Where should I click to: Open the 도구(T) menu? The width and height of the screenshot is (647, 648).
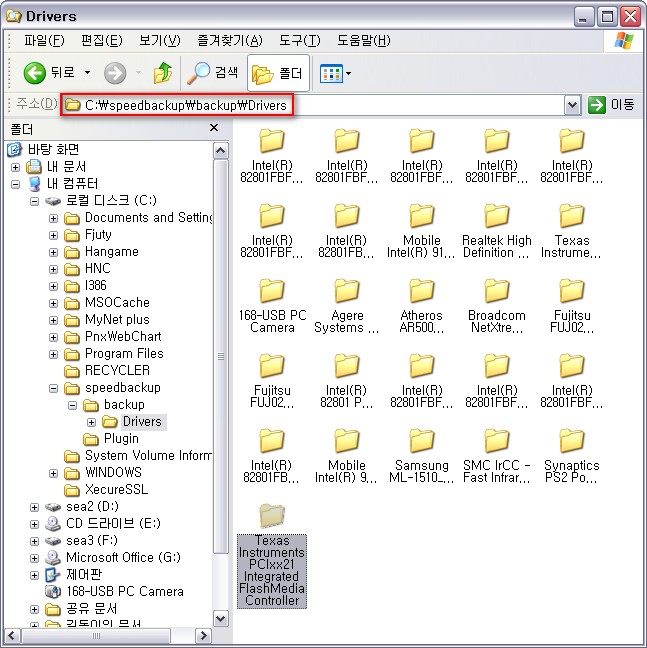(300, 40)
